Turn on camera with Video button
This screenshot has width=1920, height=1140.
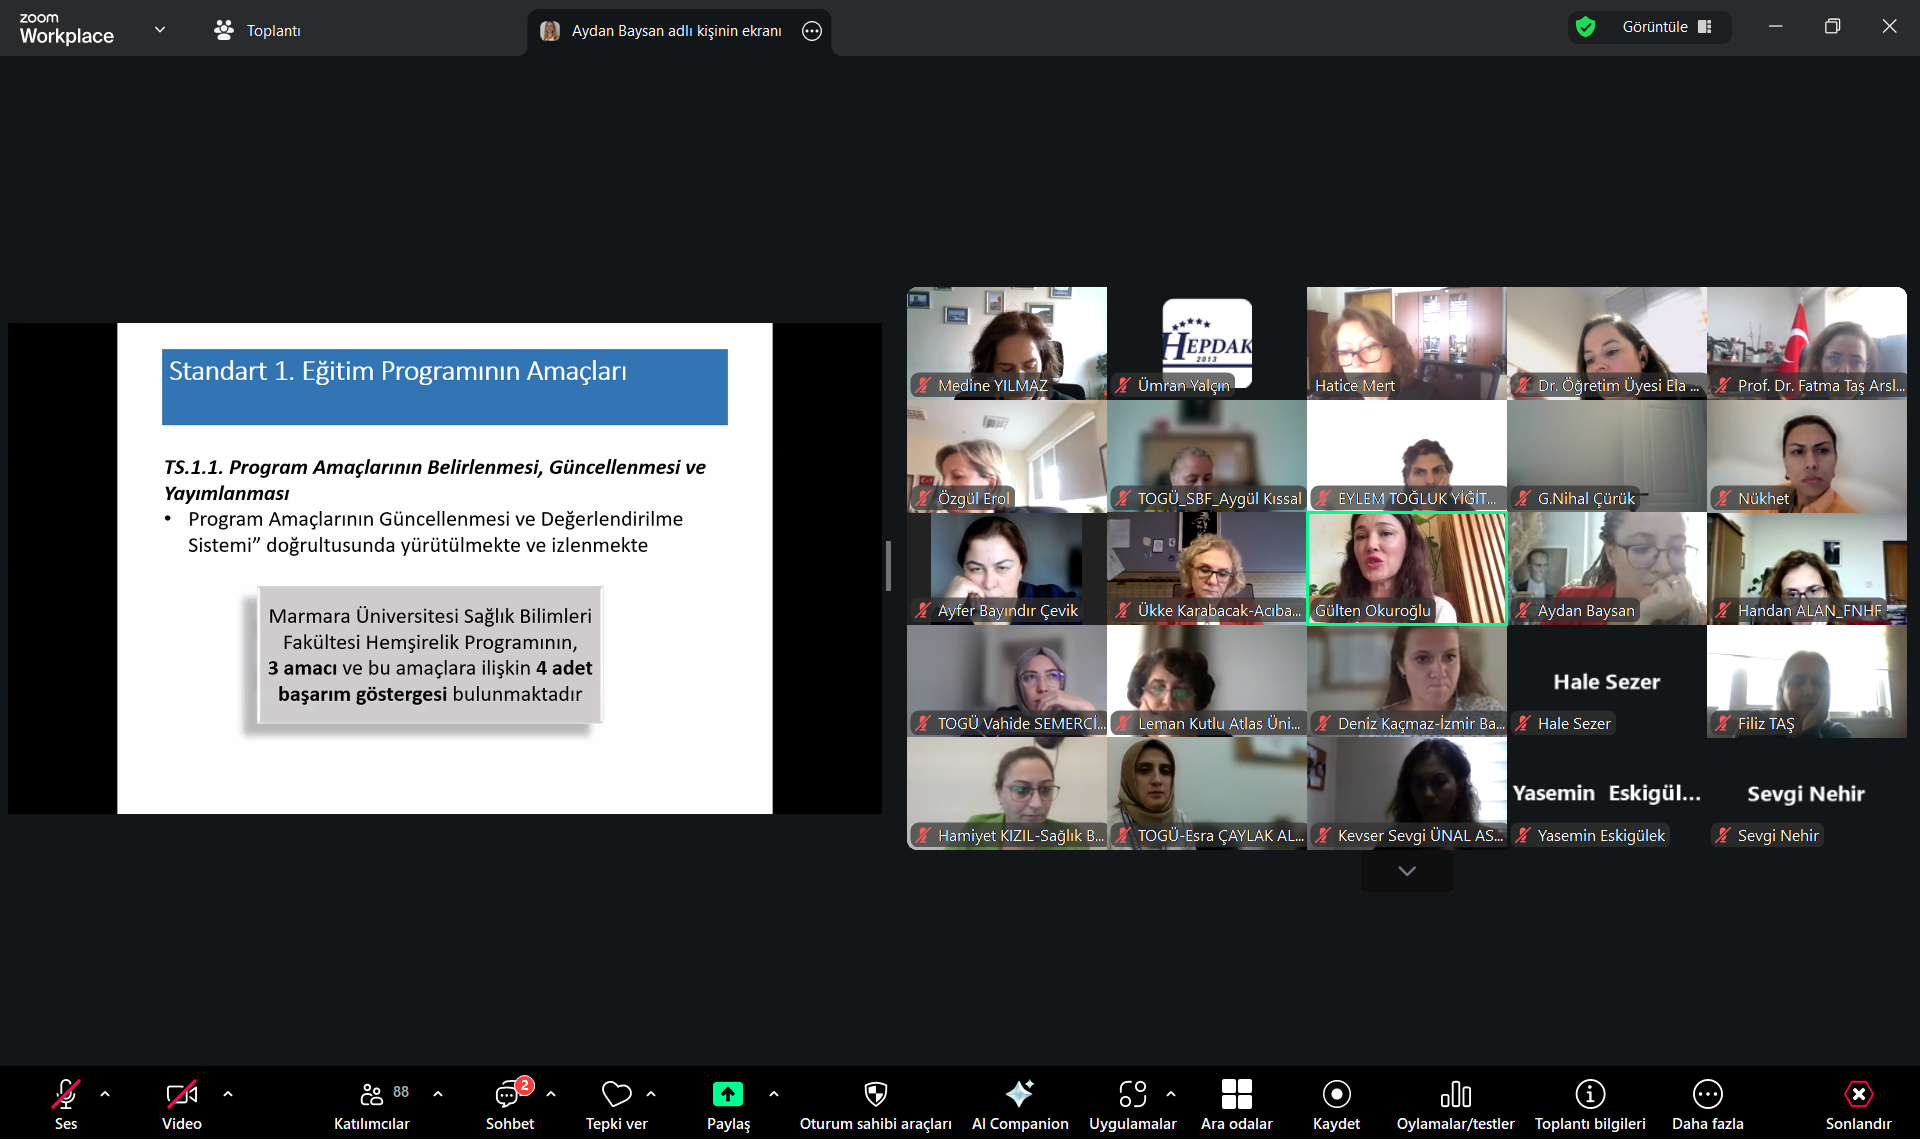tap(181, 1094)
